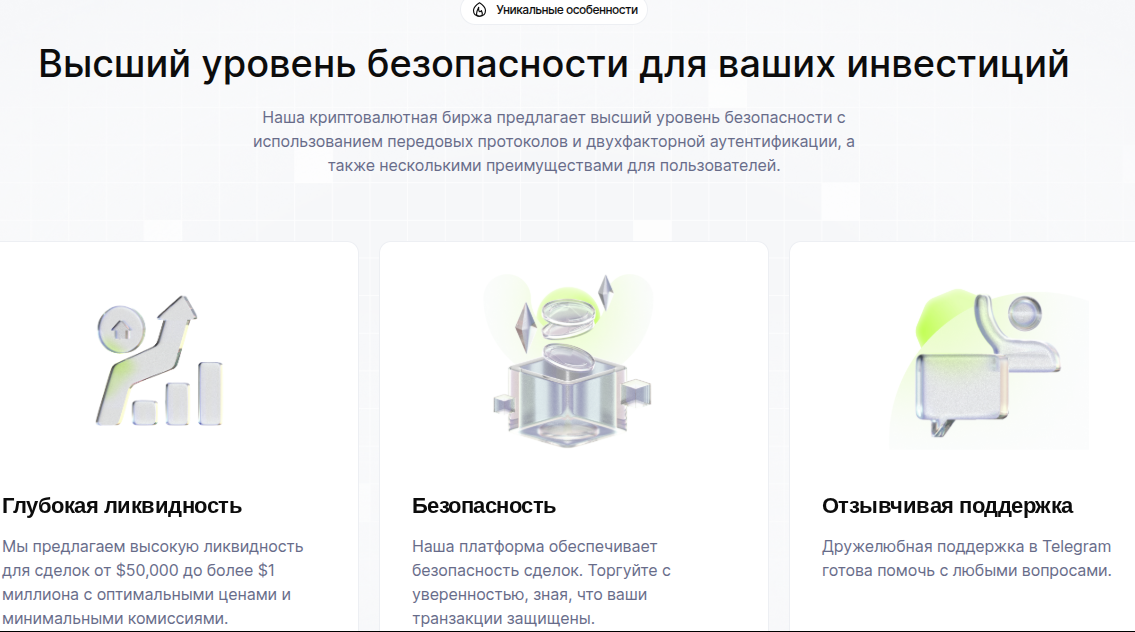This screenshot has width=1135, height=632.
Task: Click the description starting 'Мы предлагаем высокую ликвидность'
Action: tap(153, 583)
